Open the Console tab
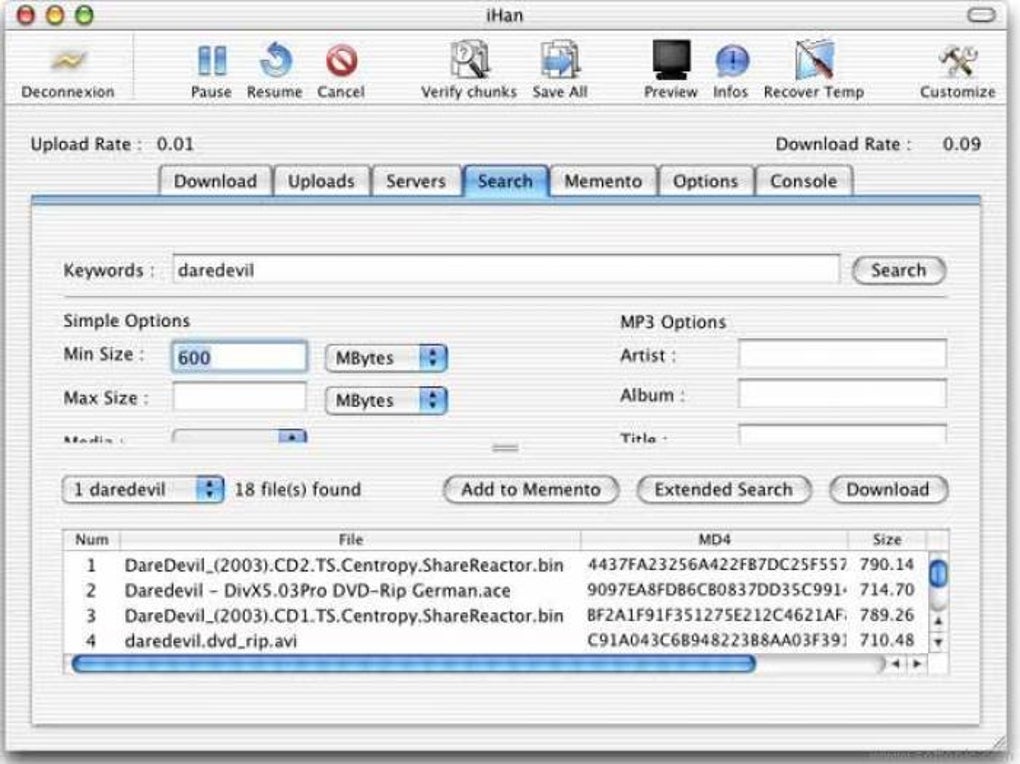The width and height of the screenshot is (1020, 764). click(805, 181)
